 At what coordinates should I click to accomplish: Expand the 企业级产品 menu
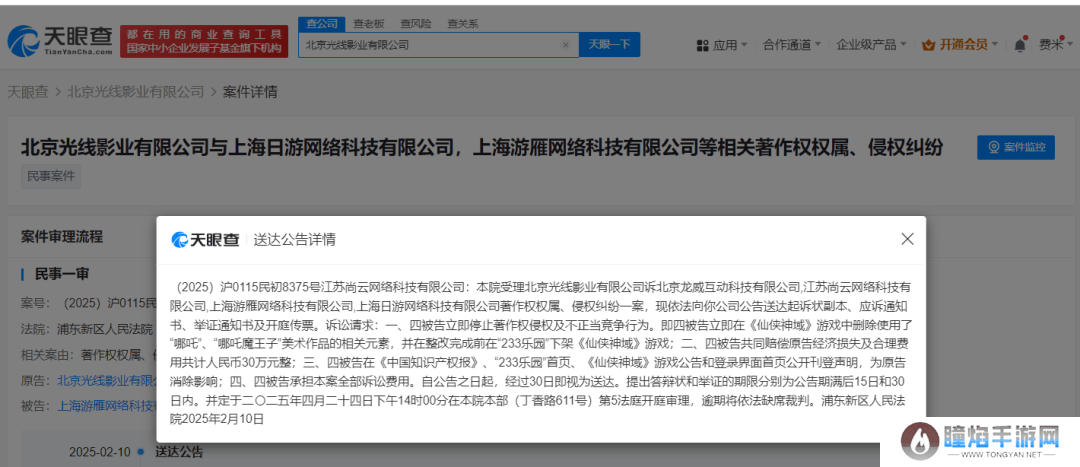[x=871, y=45]
